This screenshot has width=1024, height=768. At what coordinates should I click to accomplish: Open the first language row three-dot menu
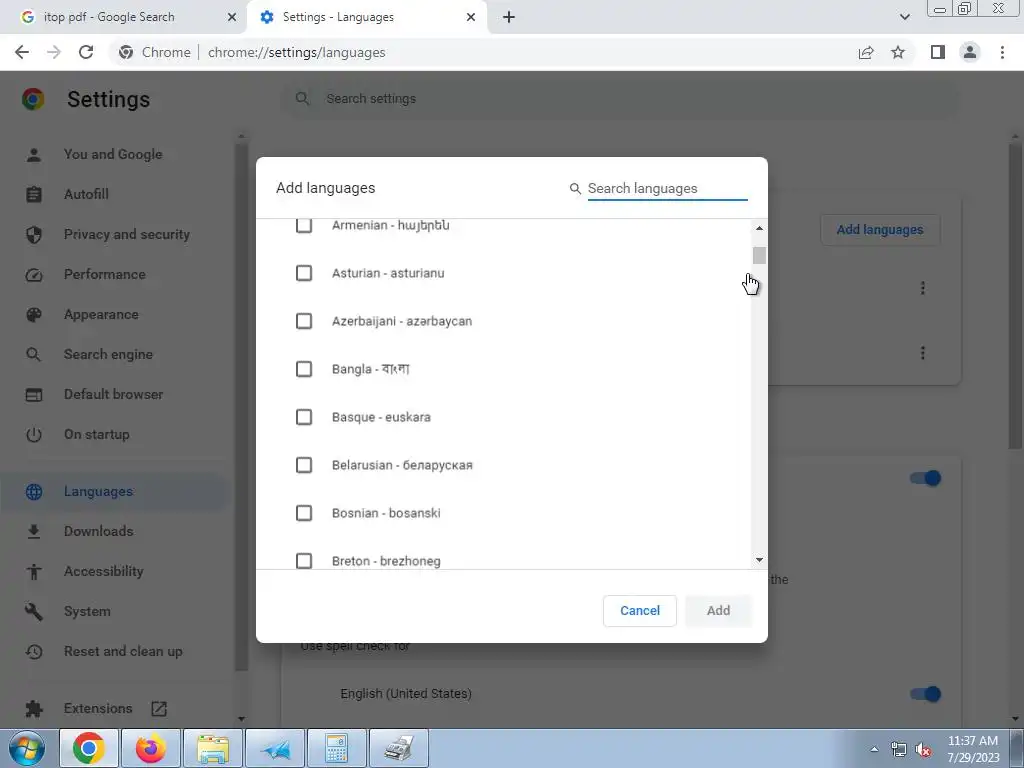(923, 288)
